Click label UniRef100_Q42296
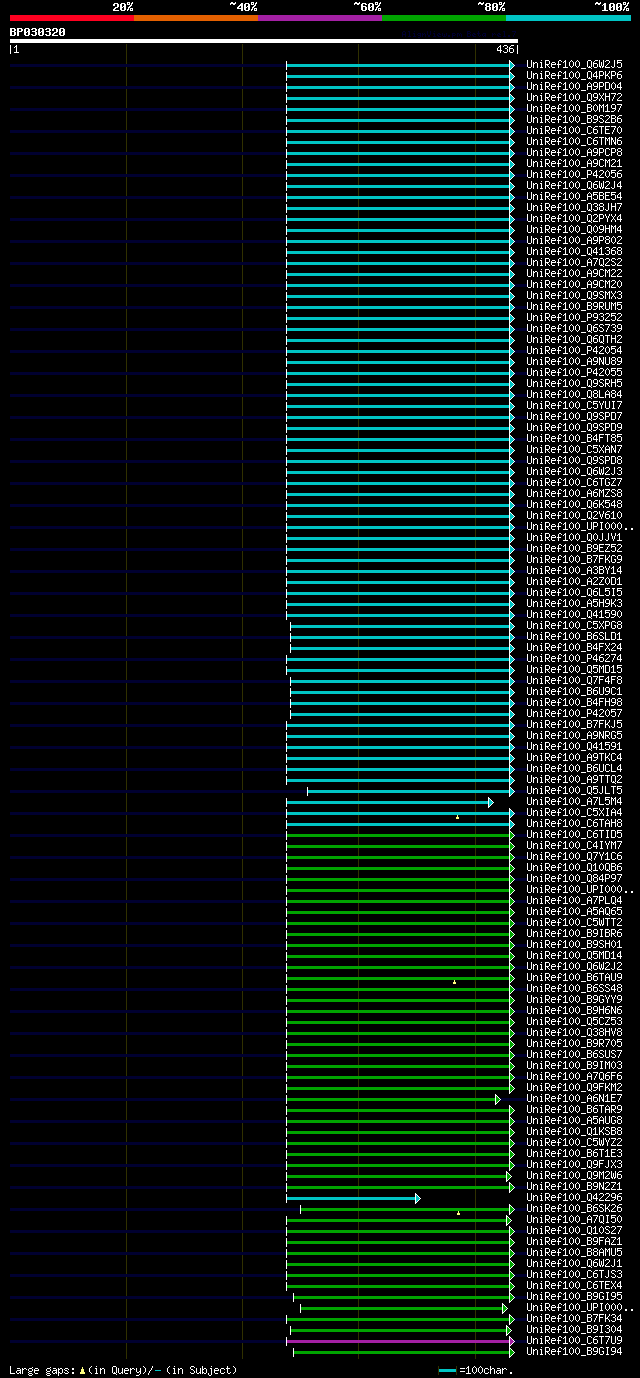The width and height of the screenshot is (640, 1378). pyautogui.click(x=574, y=1197)
